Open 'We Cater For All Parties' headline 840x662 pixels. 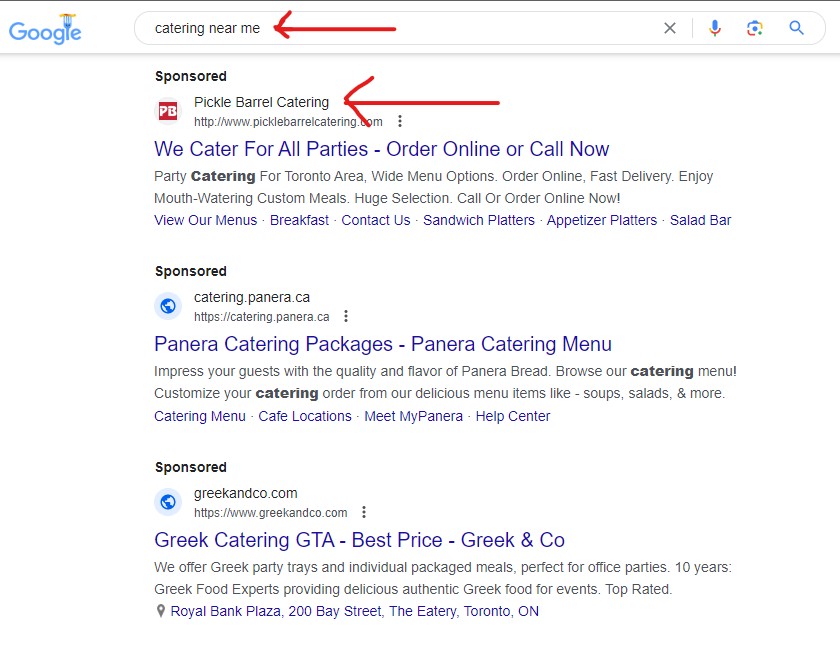[381, 149]
